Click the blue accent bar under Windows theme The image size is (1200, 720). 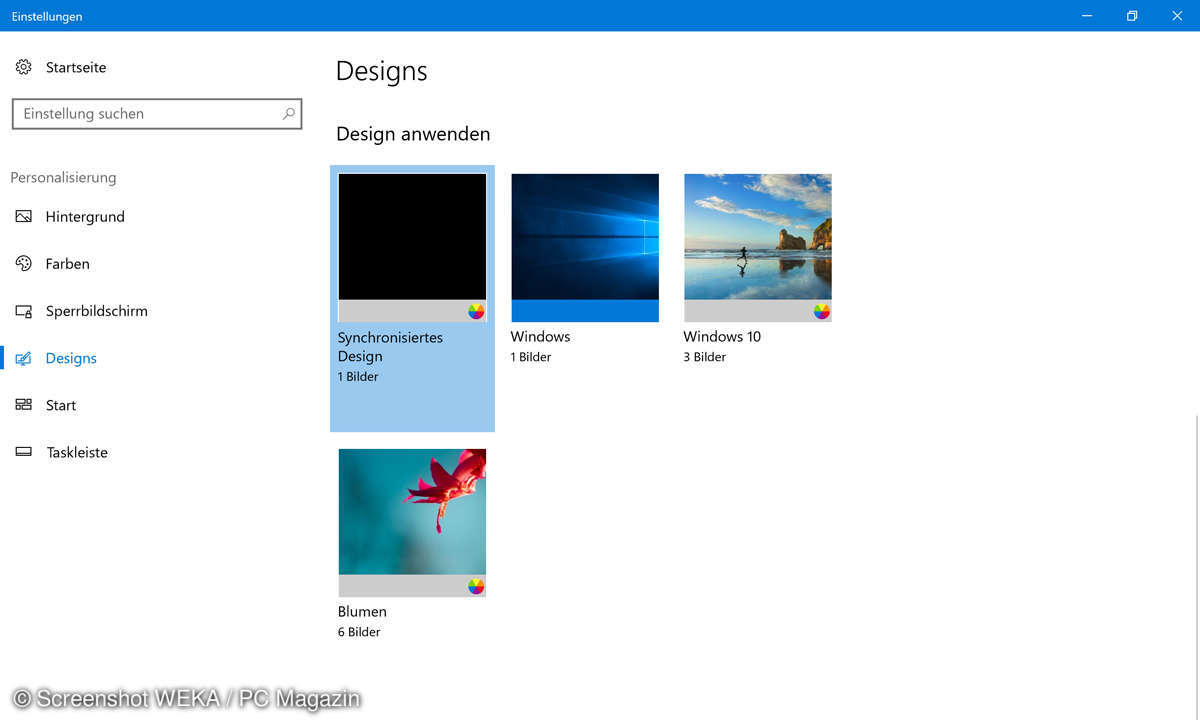point(585,311)
